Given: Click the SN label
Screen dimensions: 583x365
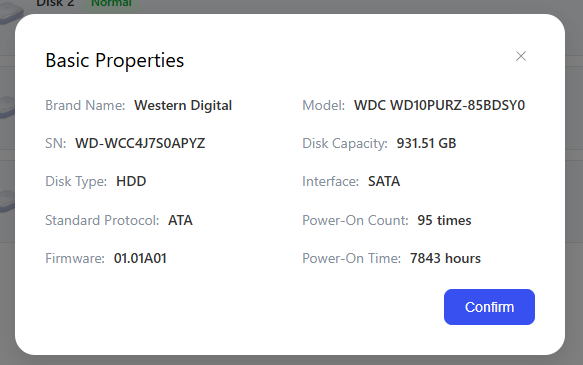Looking at the screenshot, I should tap(56, 143).
